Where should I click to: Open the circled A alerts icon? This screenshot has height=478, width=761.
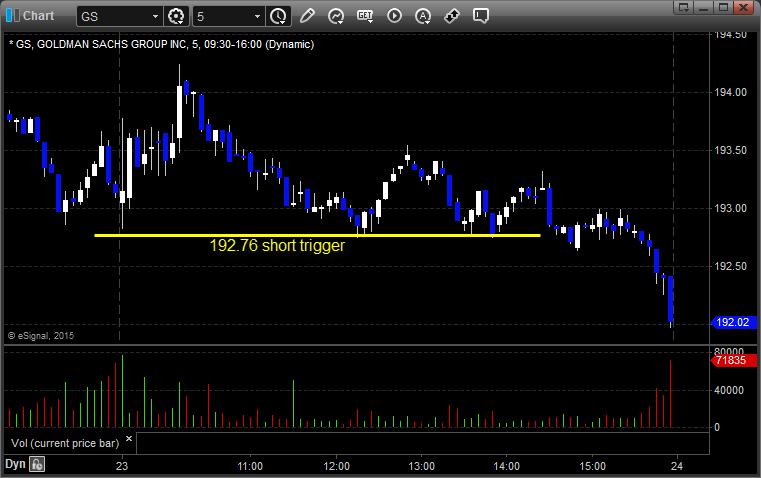pos(423,16)
